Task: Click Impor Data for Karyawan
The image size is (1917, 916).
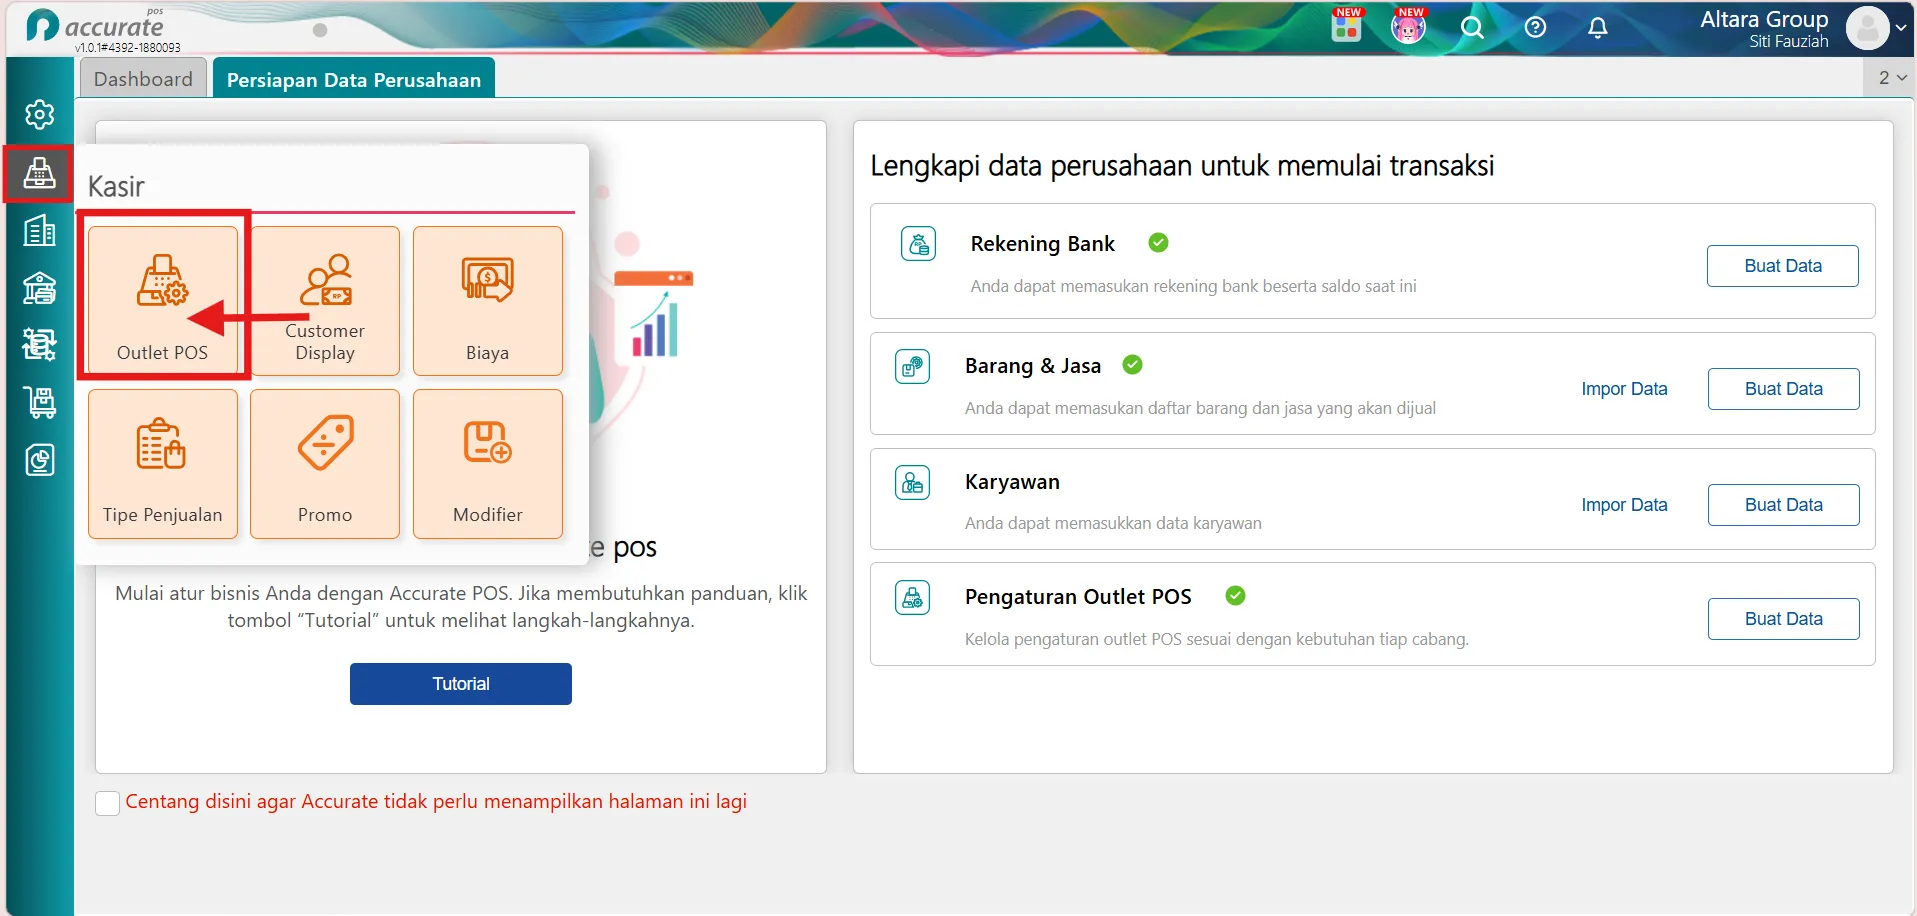Action: [1624, 505]
